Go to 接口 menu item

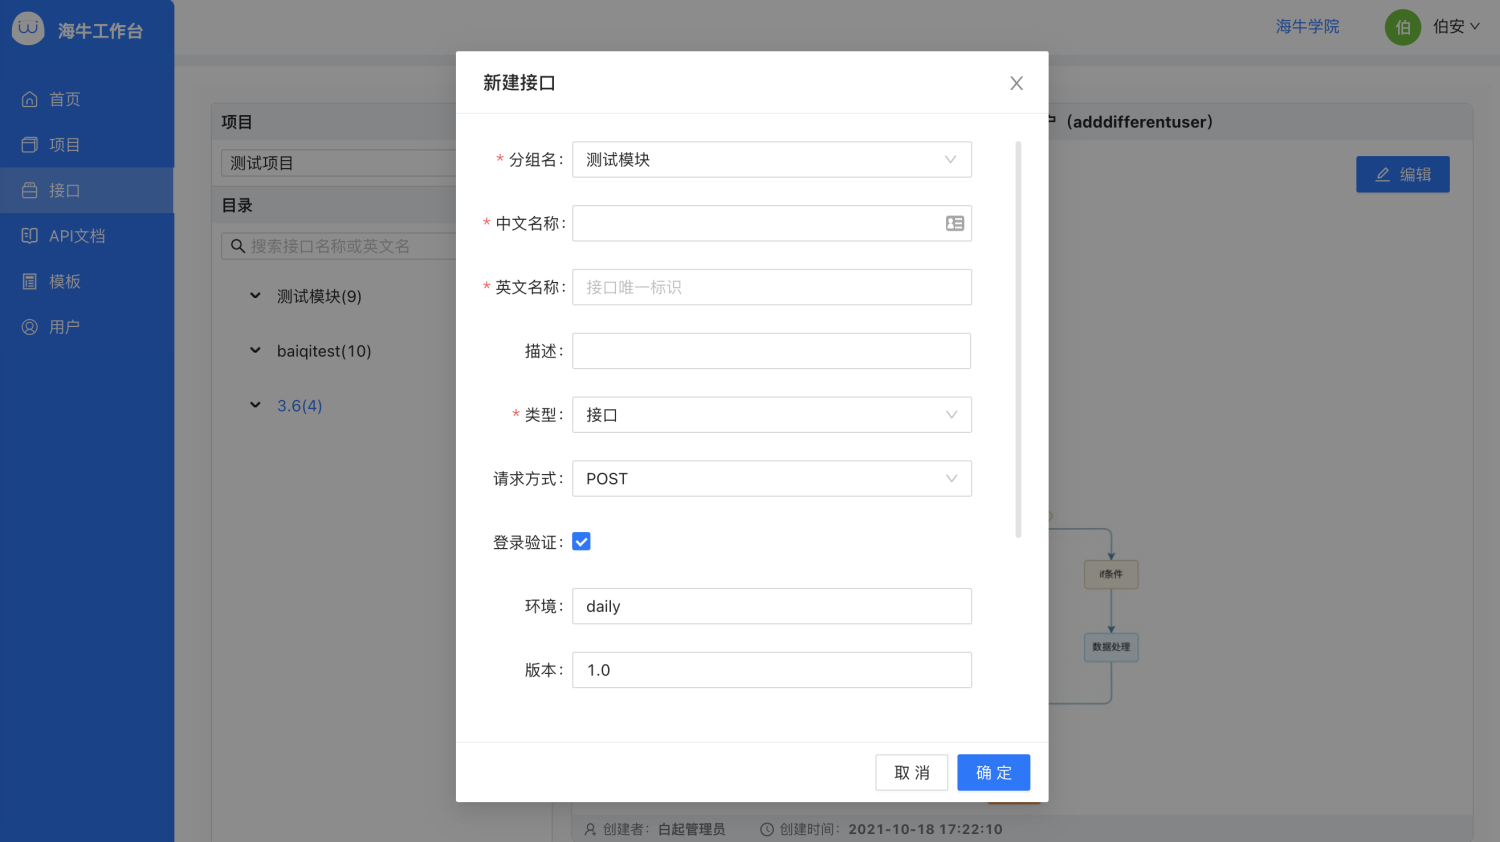click(87, 190)
